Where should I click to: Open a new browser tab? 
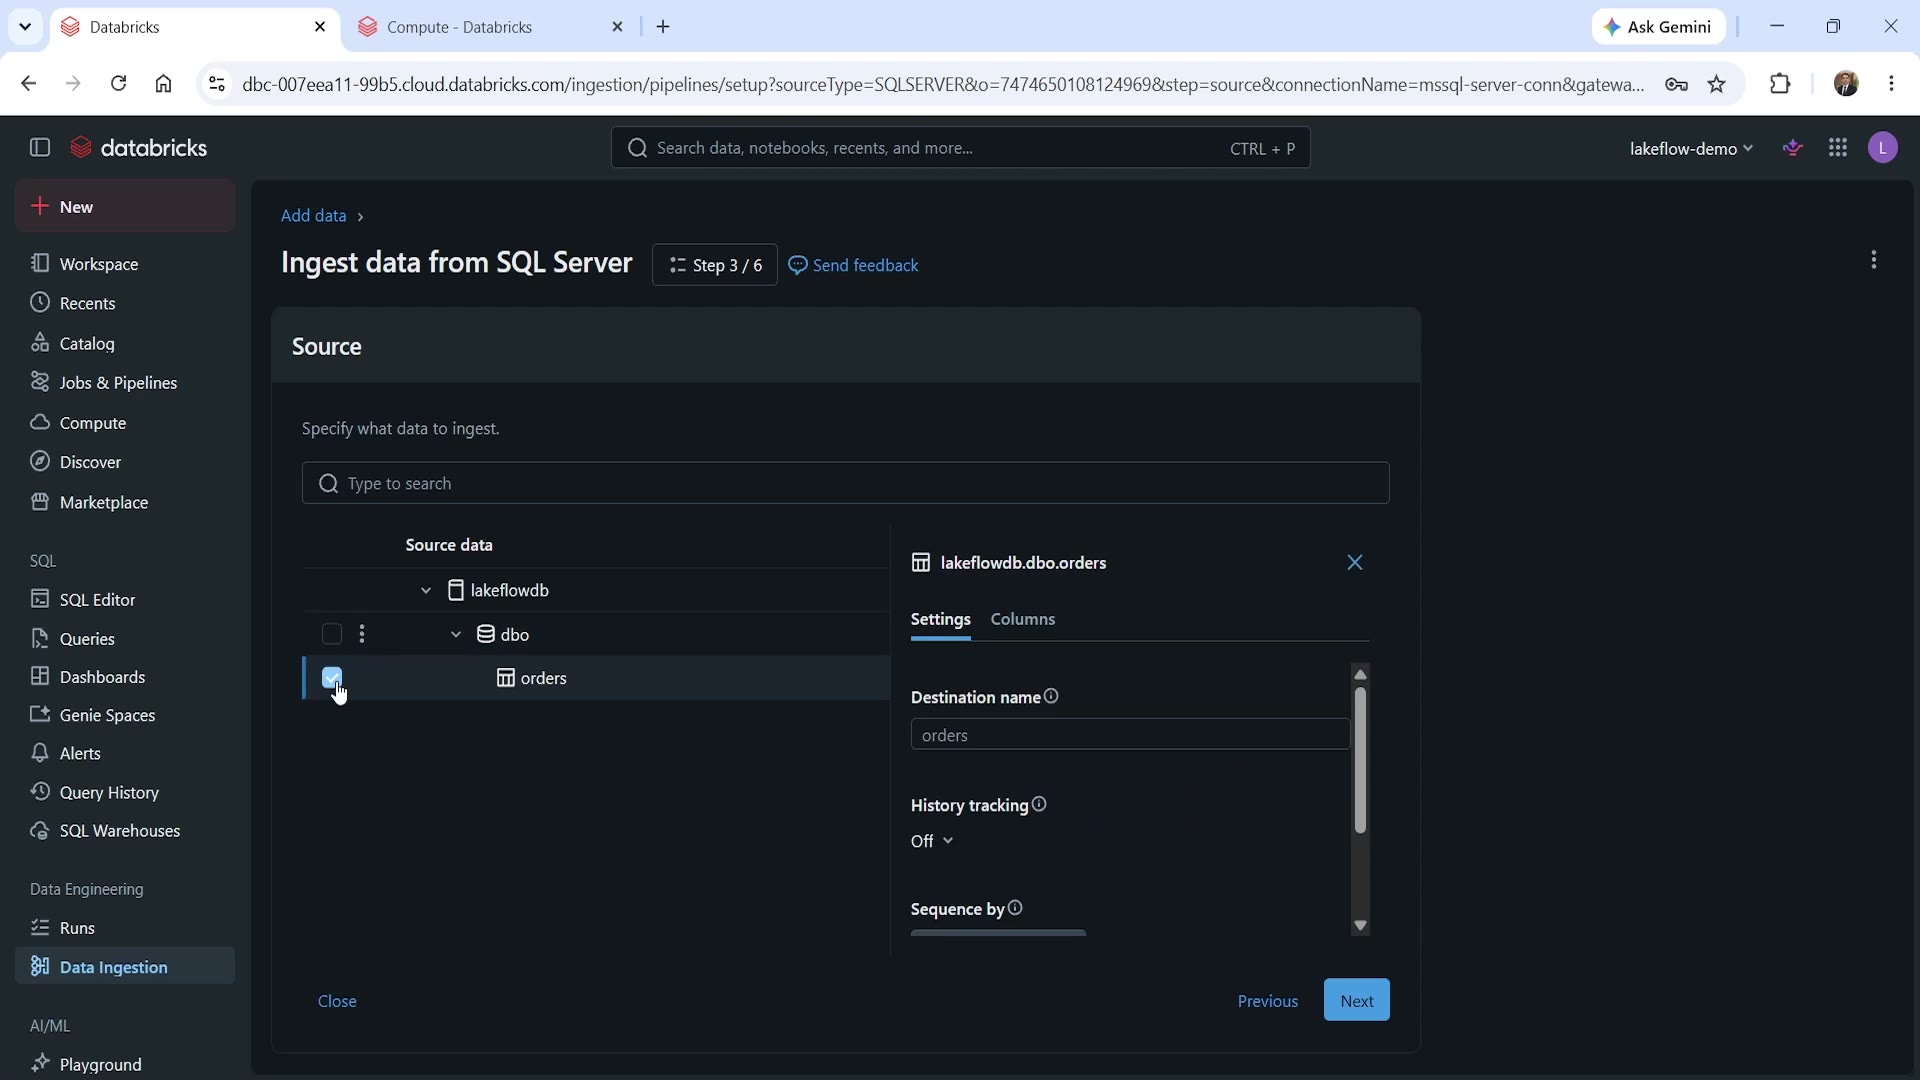coord(664,27)
